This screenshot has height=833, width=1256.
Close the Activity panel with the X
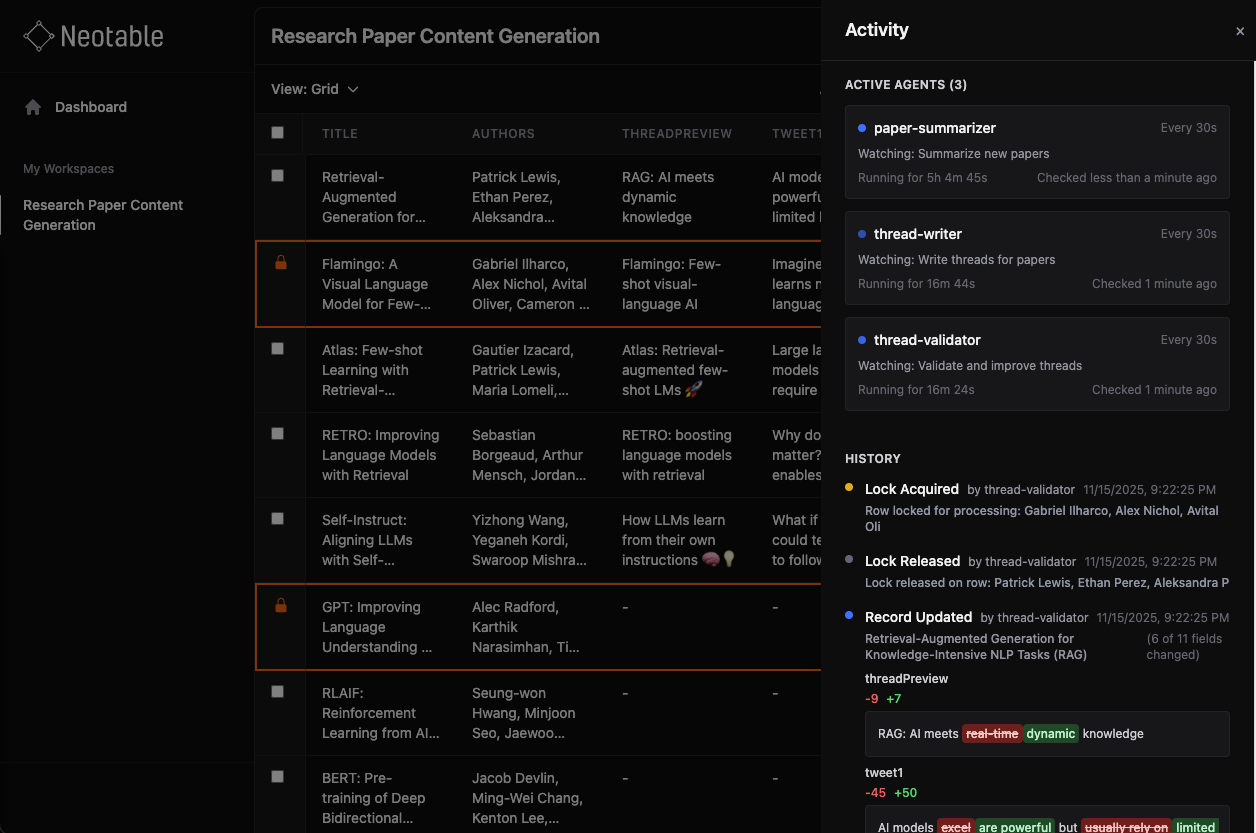[x=1238, y=31]
